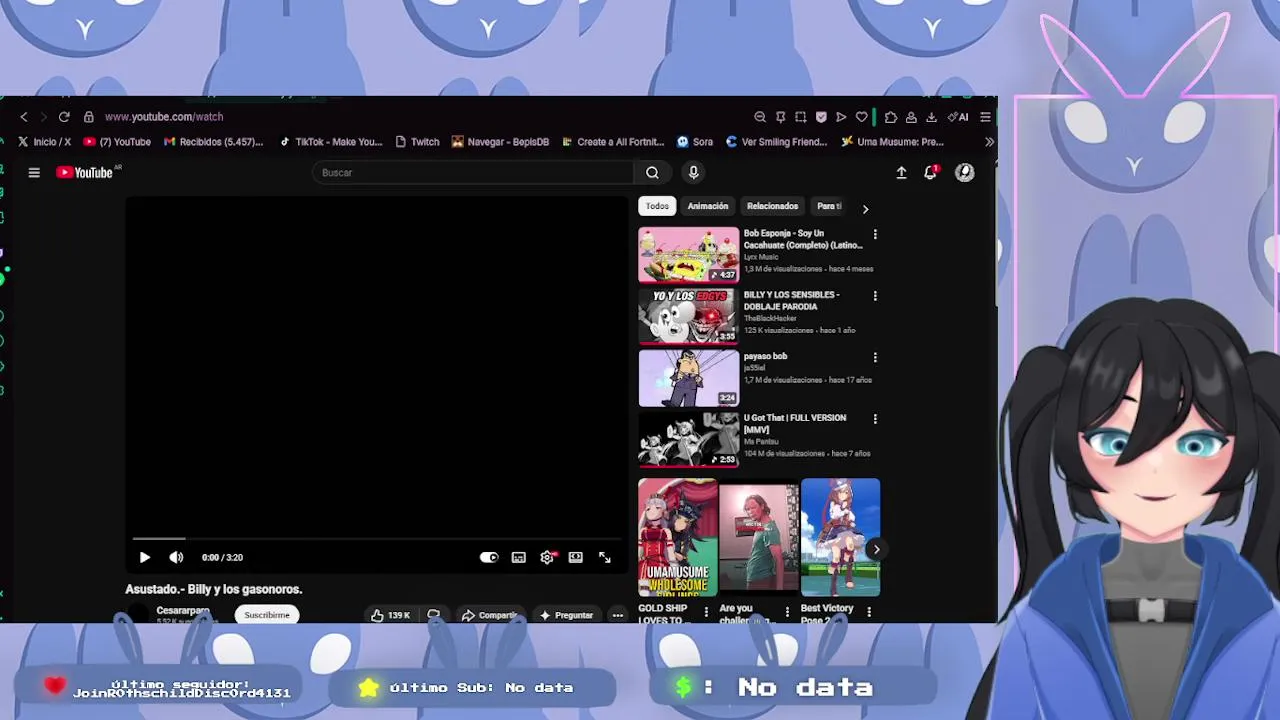Open the YouTube account avatar menu
Image resolution: width=1280 pixels, height=720 pixels.
coord(965,173)
